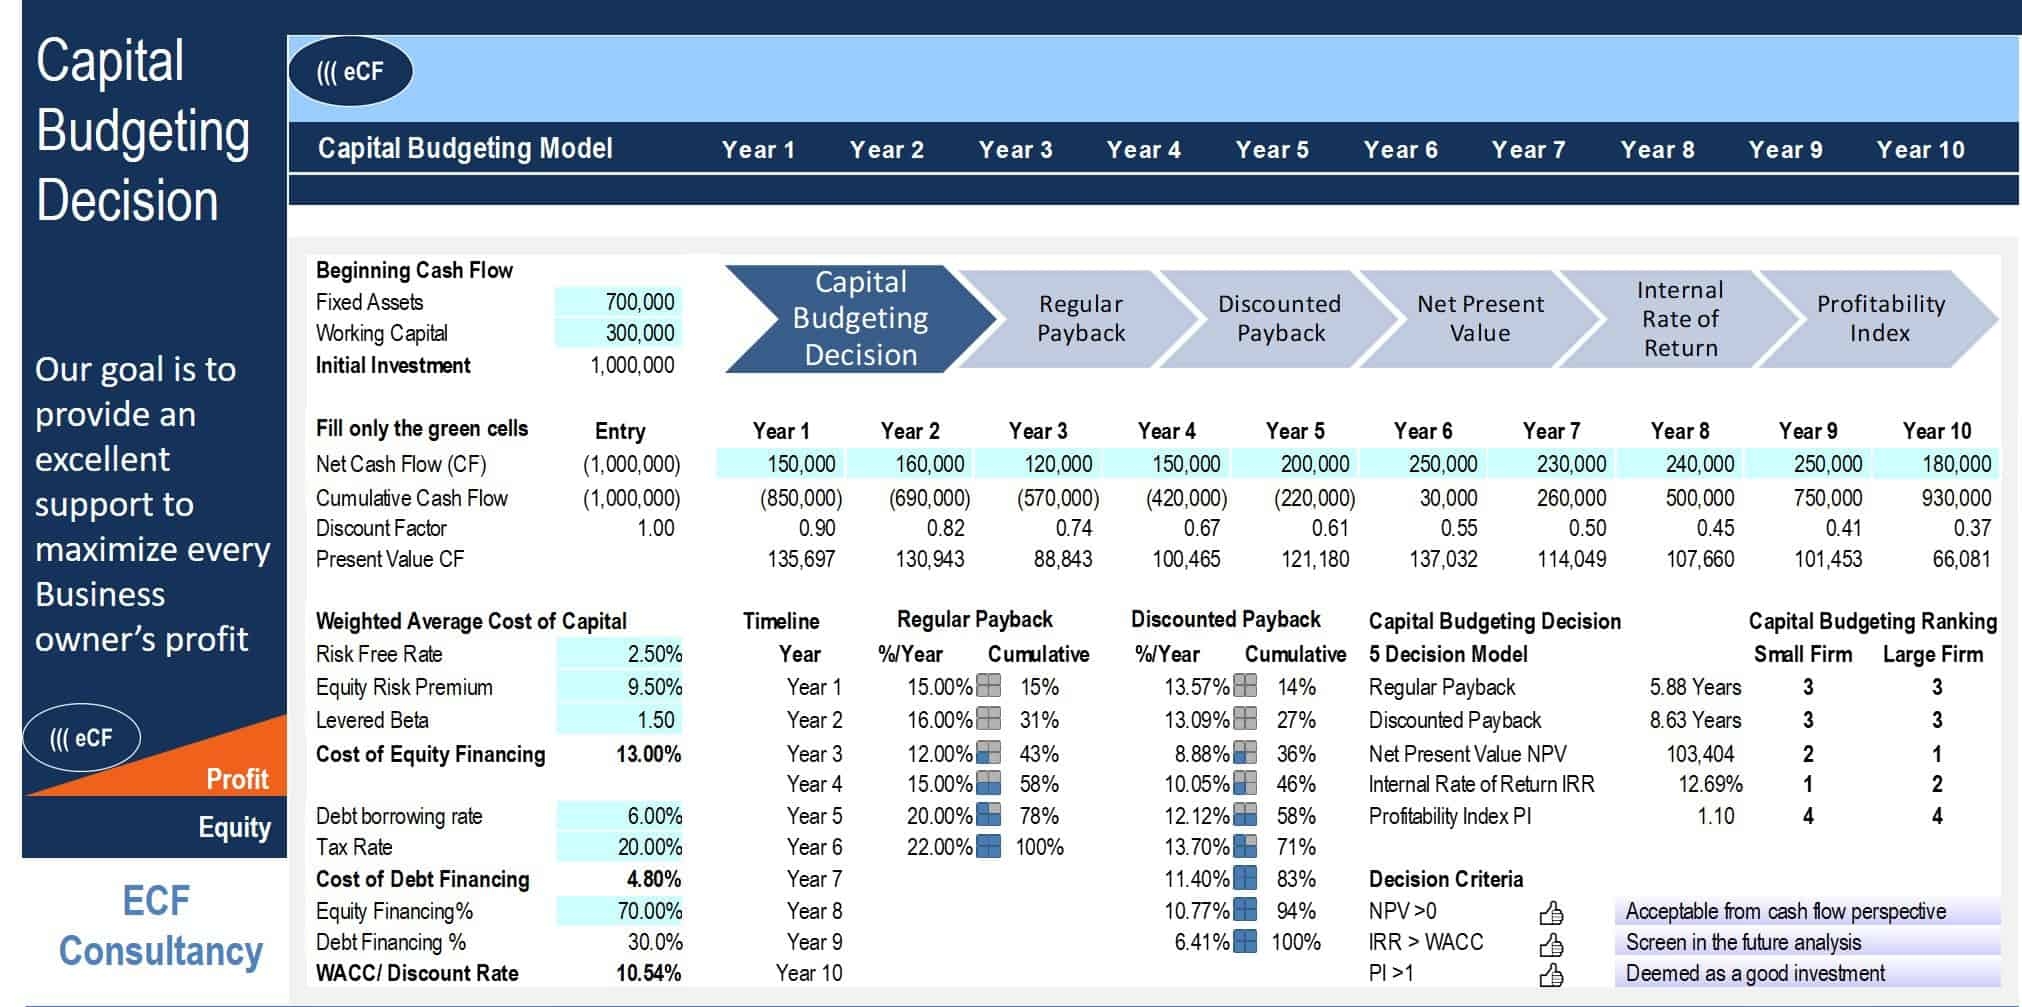
Task: Click the Profitability Index chevron
Action: 1878,318
